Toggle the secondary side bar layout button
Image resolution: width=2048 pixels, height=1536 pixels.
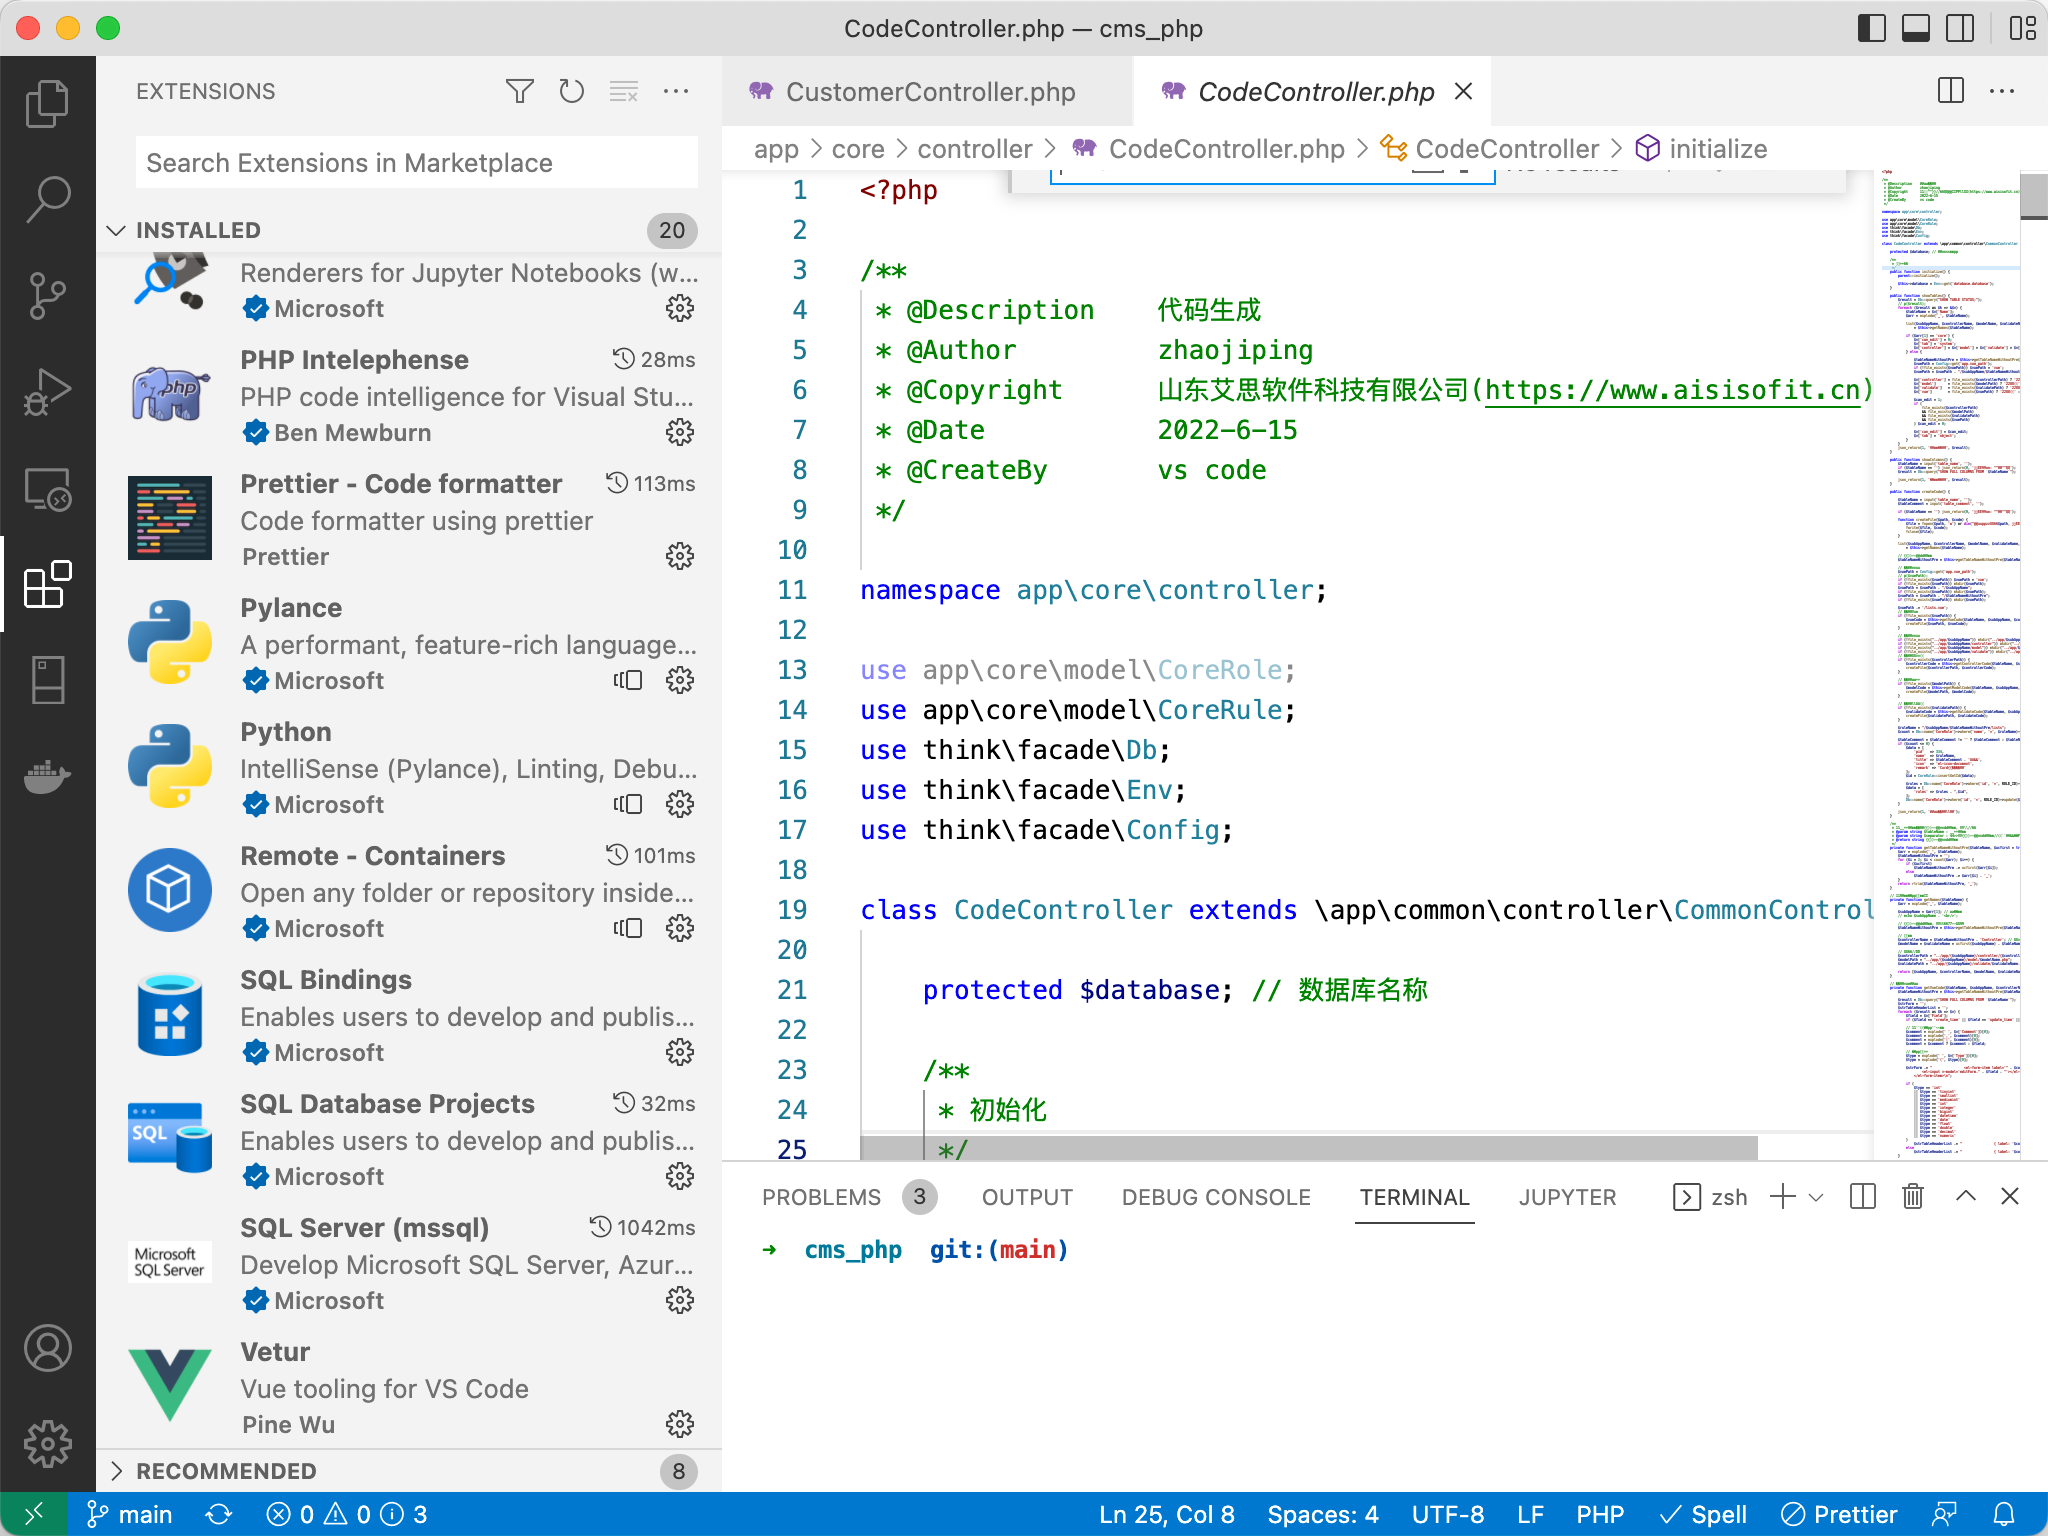1960,28
